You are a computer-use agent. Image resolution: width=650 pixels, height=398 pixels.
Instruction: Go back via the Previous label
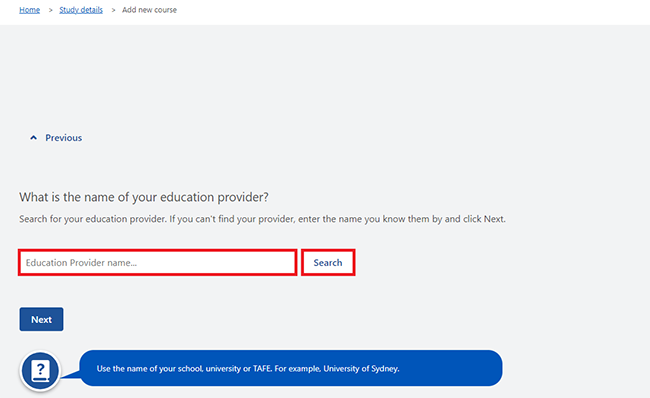63,138
